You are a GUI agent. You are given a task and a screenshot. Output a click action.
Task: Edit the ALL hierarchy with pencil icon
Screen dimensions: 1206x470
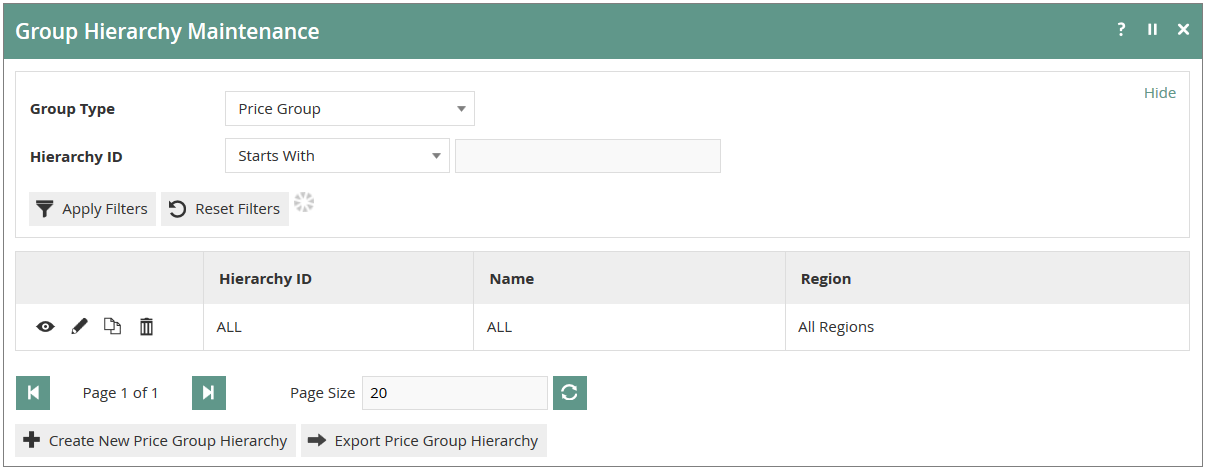click(80, 327)
